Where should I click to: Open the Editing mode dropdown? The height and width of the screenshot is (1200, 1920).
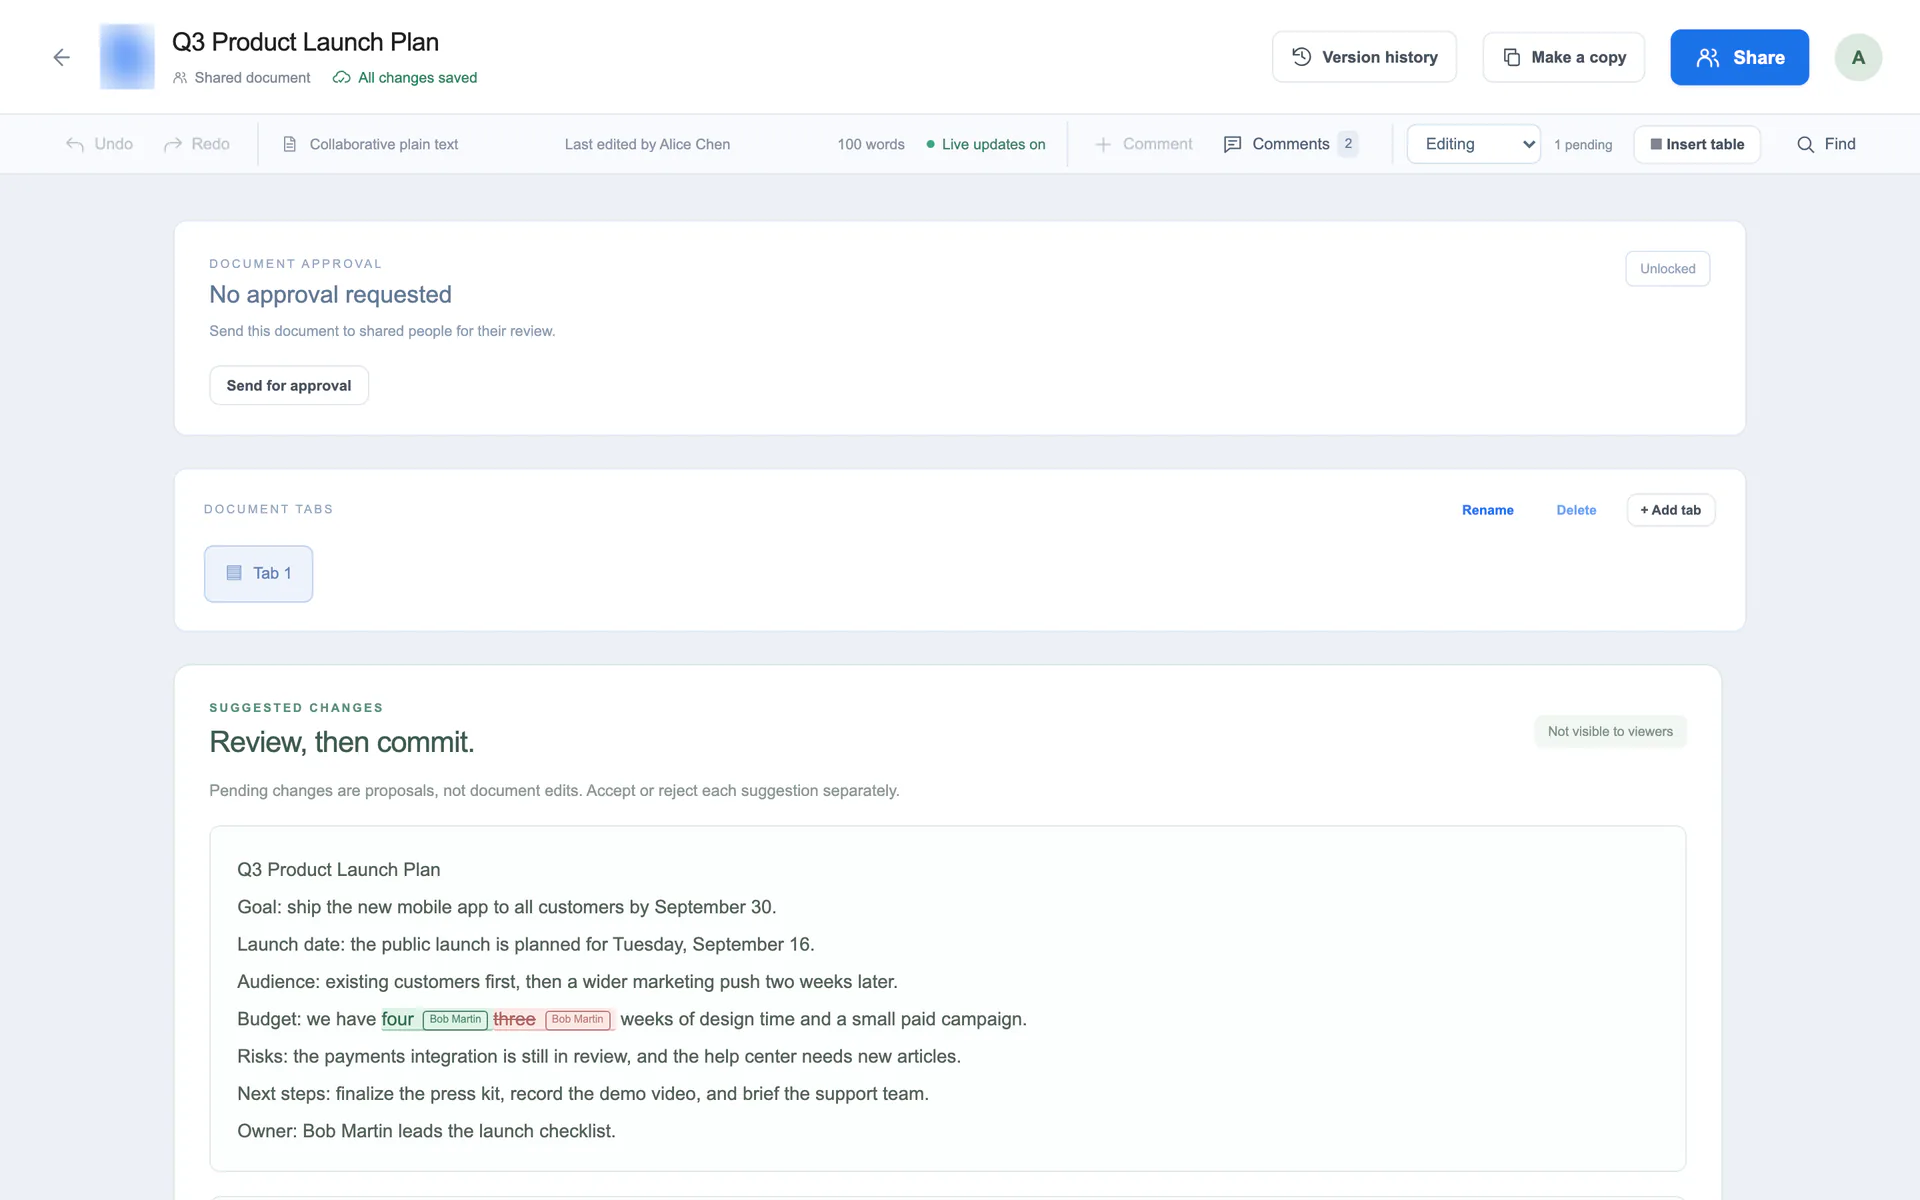pos(1473,144)
